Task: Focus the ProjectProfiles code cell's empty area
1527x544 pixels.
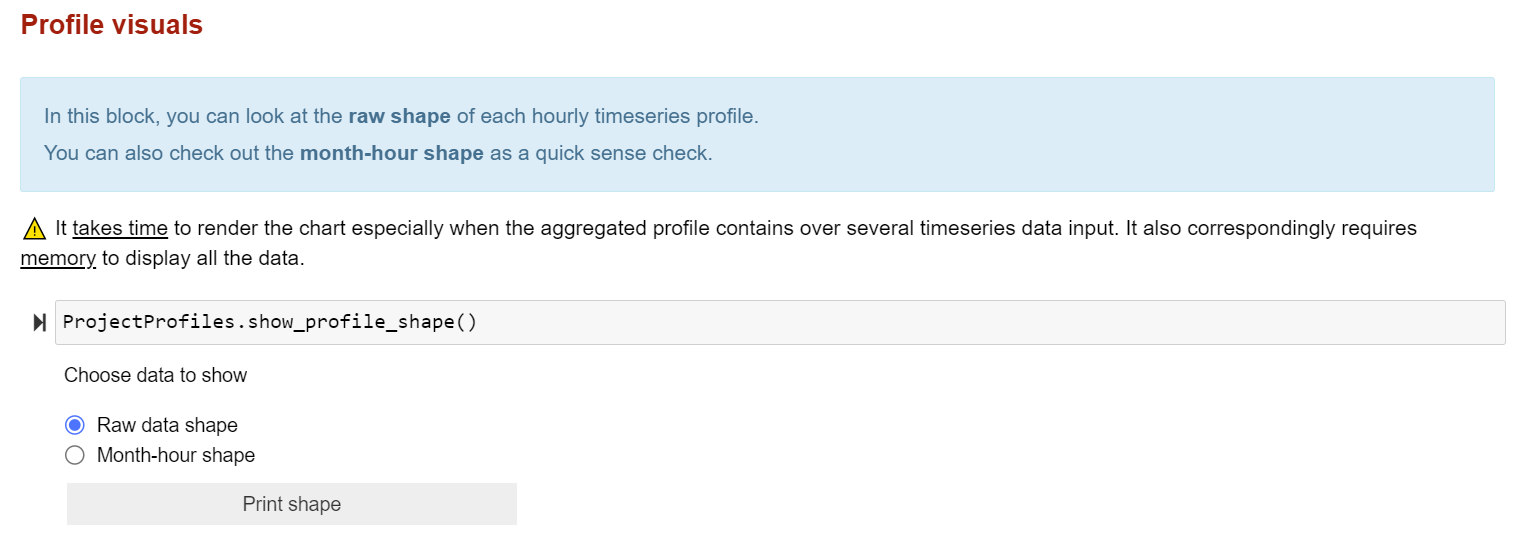Action: (990, 322)
